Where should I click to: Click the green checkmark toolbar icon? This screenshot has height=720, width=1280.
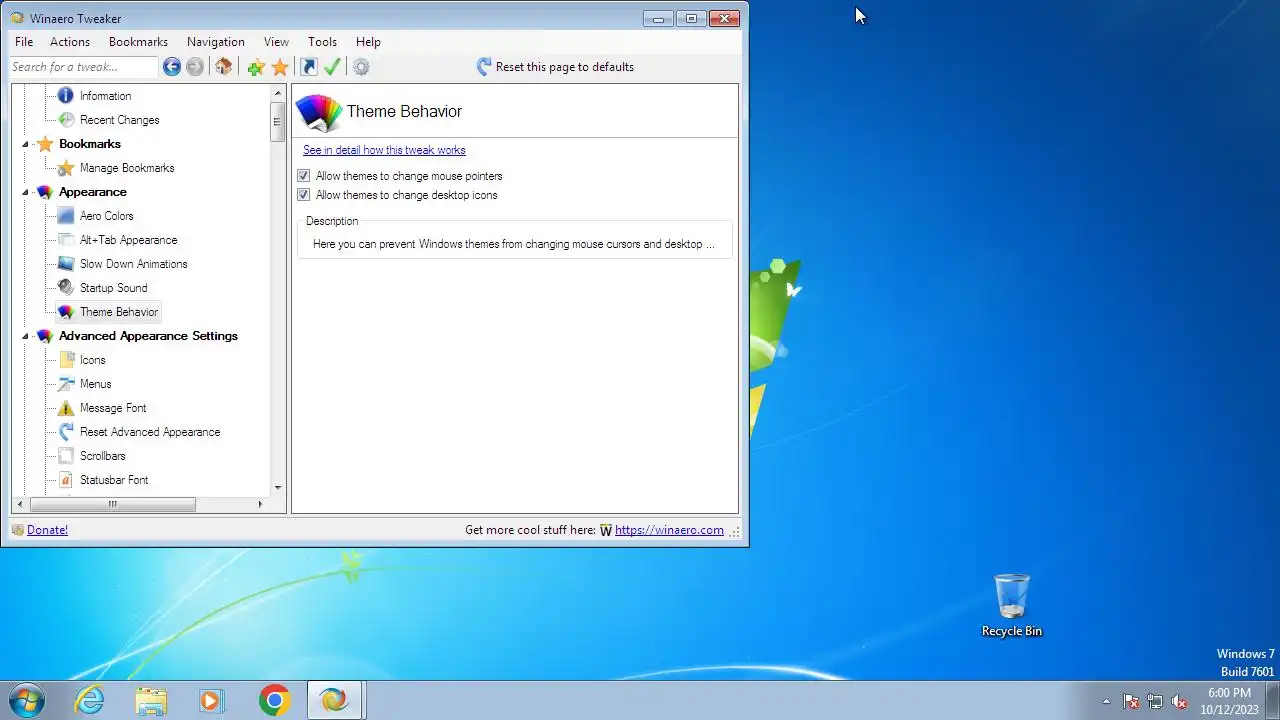pos(333,67)
